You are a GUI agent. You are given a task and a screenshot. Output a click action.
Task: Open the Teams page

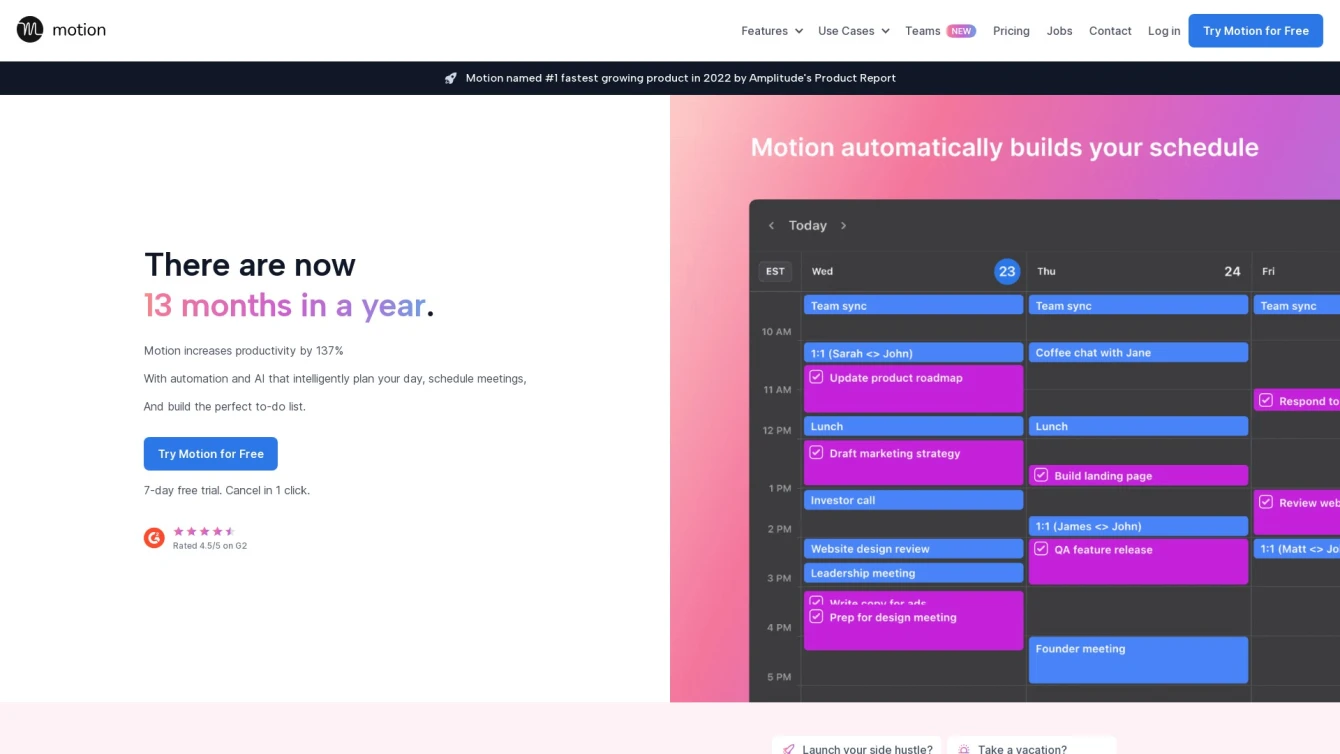click(922, 31)
